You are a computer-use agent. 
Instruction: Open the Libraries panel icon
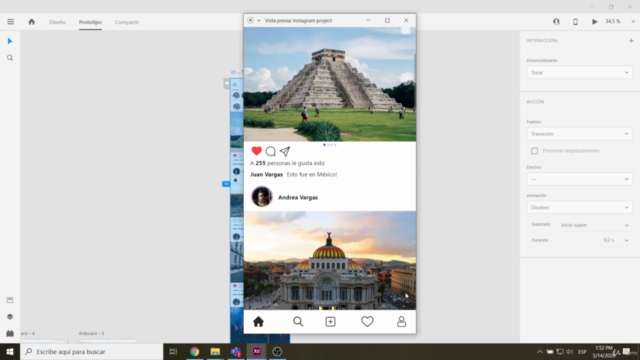pyautogui.click(x=10, y=300)
